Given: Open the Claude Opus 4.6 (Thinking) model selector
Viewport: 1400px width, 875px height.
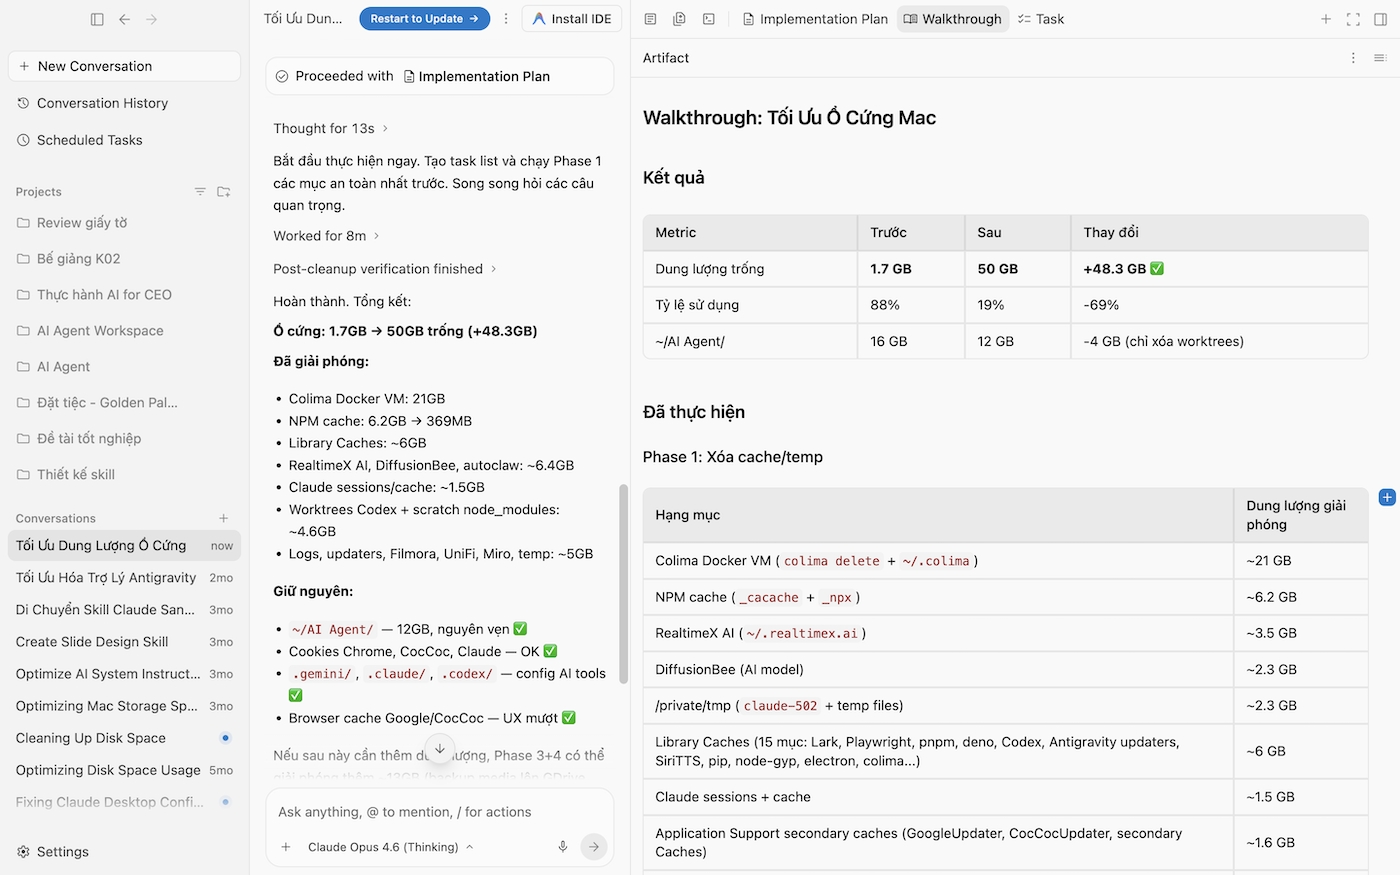Looking at the screenshot, I should pos(390,847).
